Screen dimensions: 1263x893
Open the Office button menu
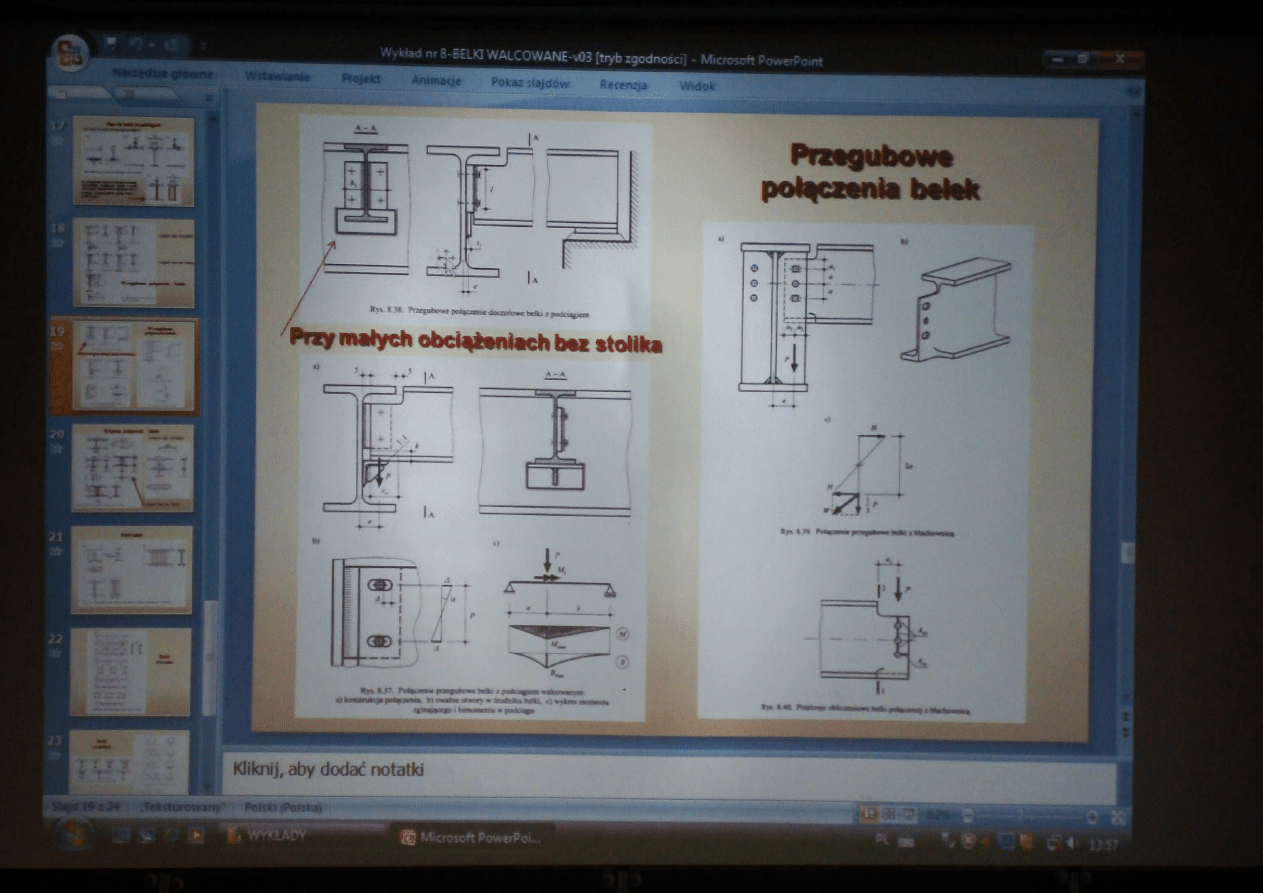(x=71, y=55)
